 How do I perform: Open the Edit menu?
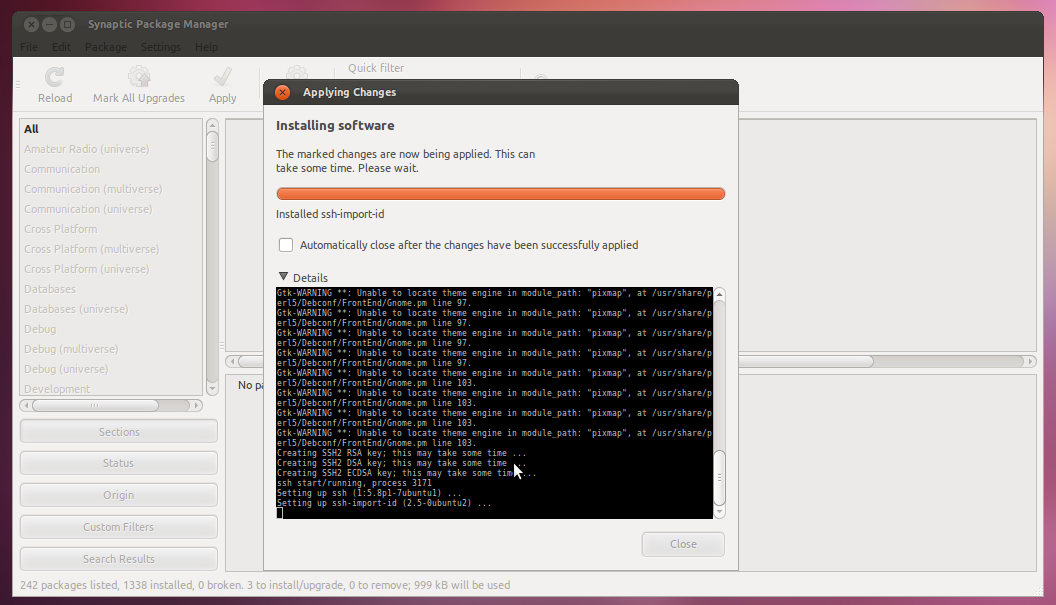(62, 46)
